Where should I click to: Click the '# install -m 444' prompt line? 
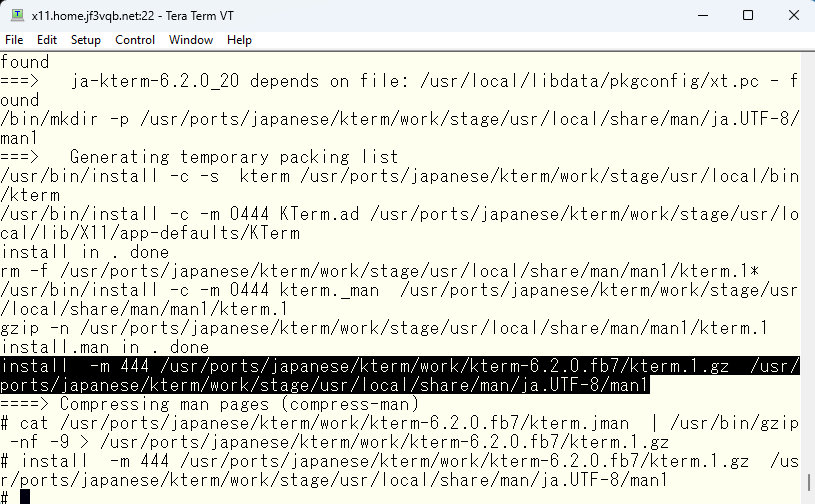click(400, 461)
